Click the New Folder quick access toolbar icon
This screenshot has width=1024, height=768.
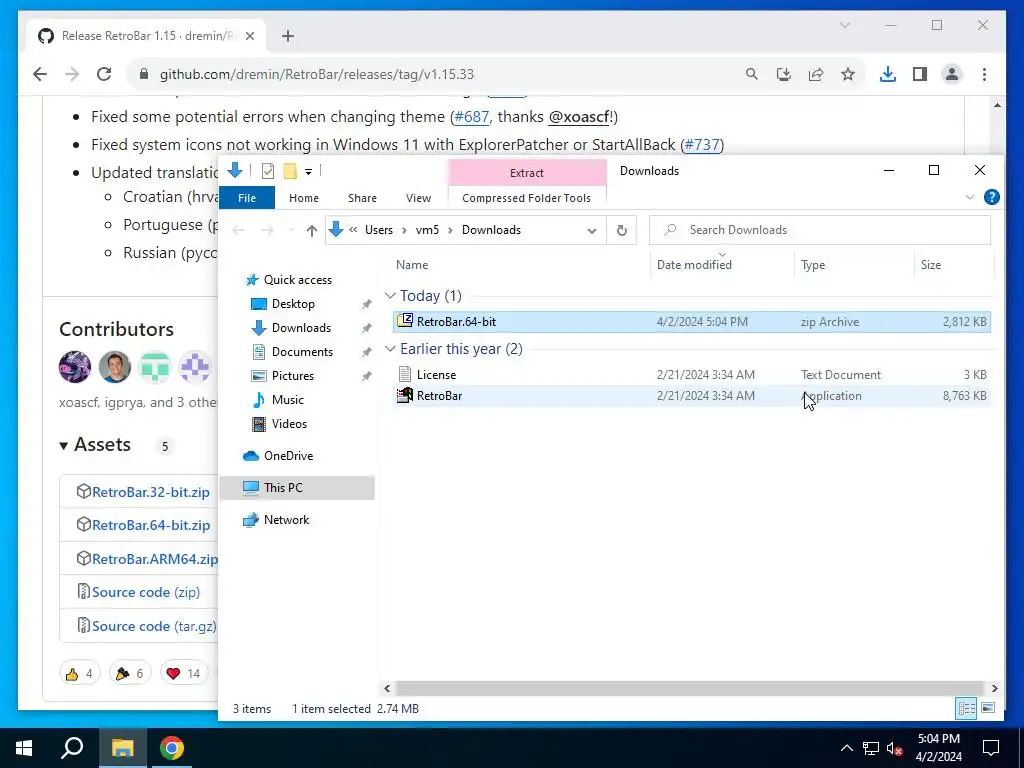290,171
